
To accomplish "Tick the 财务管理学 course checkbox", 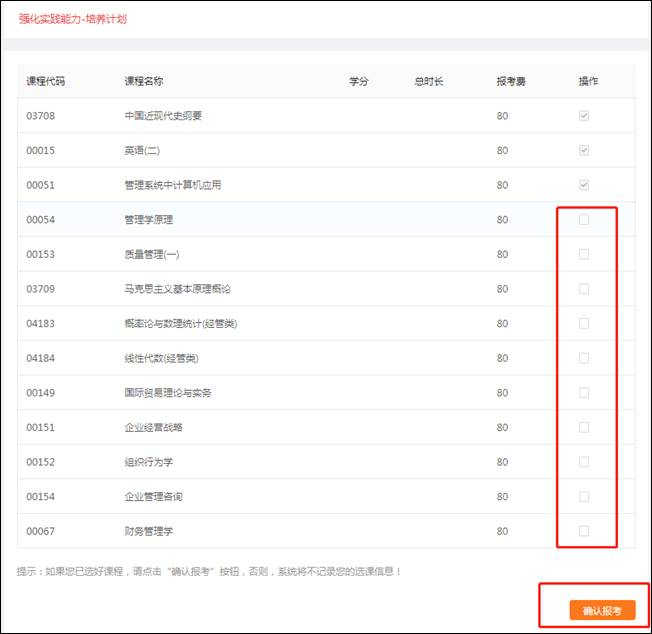I will click(584, 531).
